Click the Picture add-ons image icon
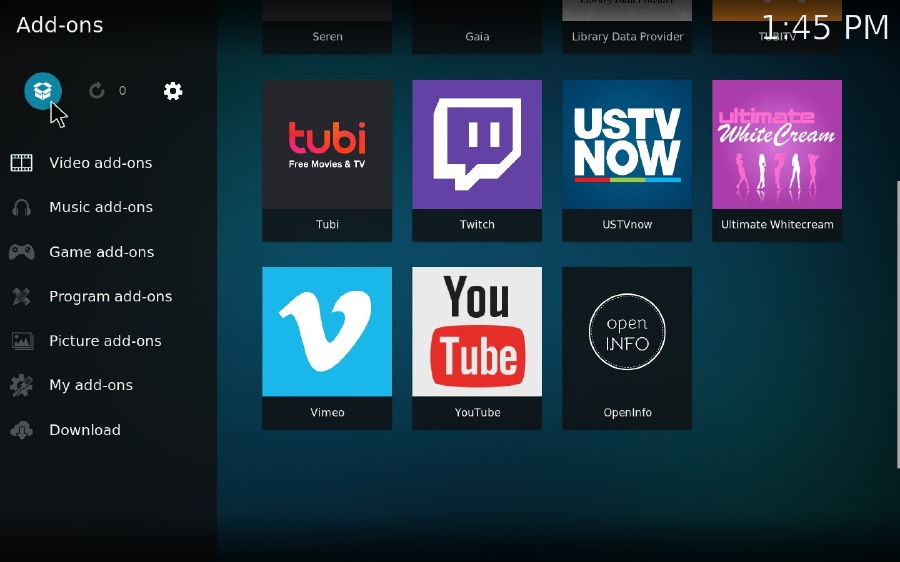The image size is (900, 562). [x=22, y=341]
